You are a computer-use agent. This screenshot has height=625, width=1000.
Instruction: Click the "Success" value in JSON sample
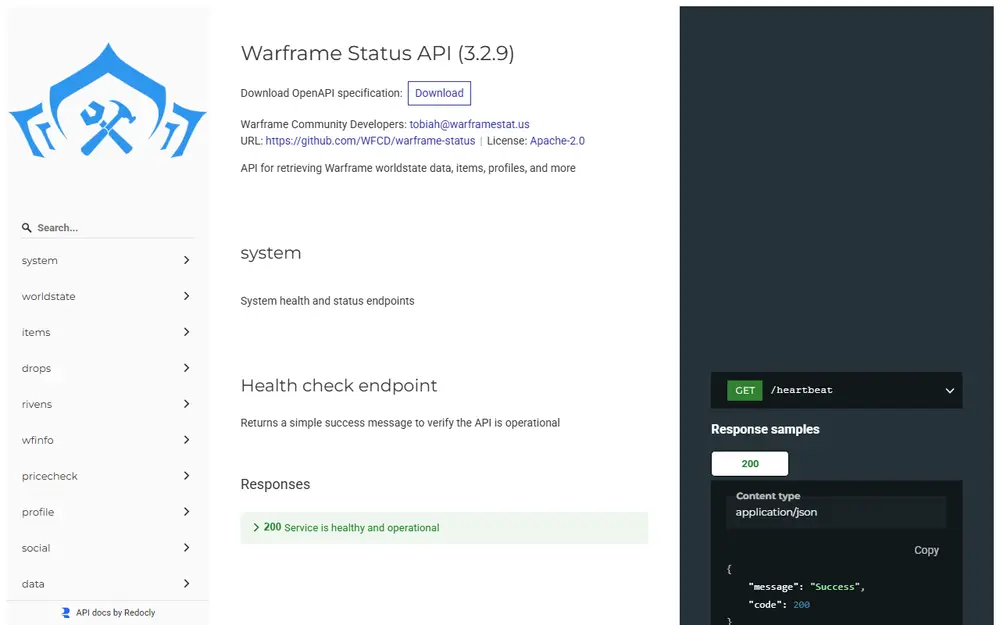pos(834,587)
